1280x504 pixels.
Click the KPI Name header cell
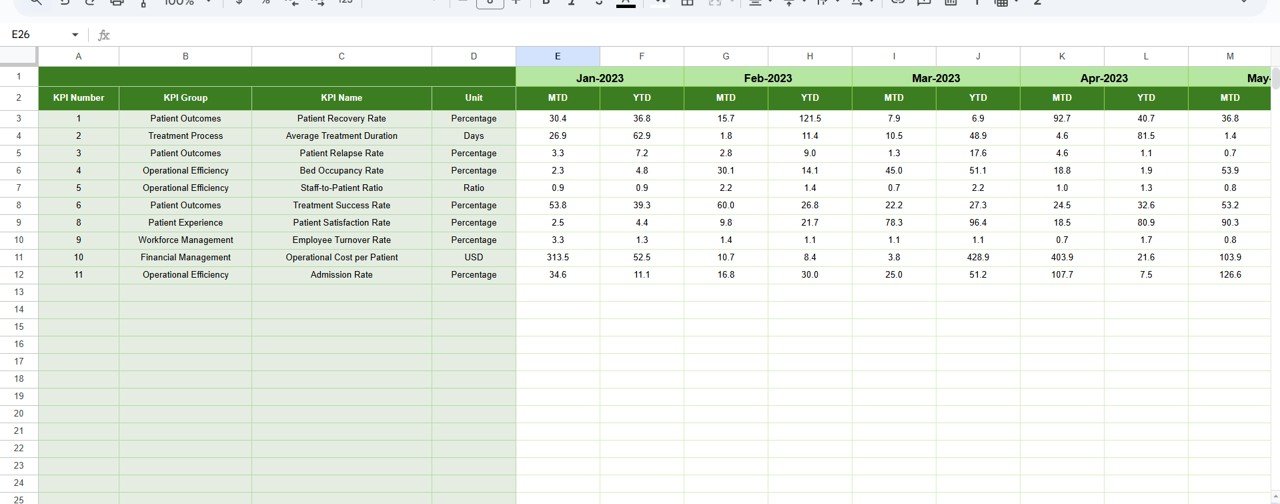(x=342, y=98)
